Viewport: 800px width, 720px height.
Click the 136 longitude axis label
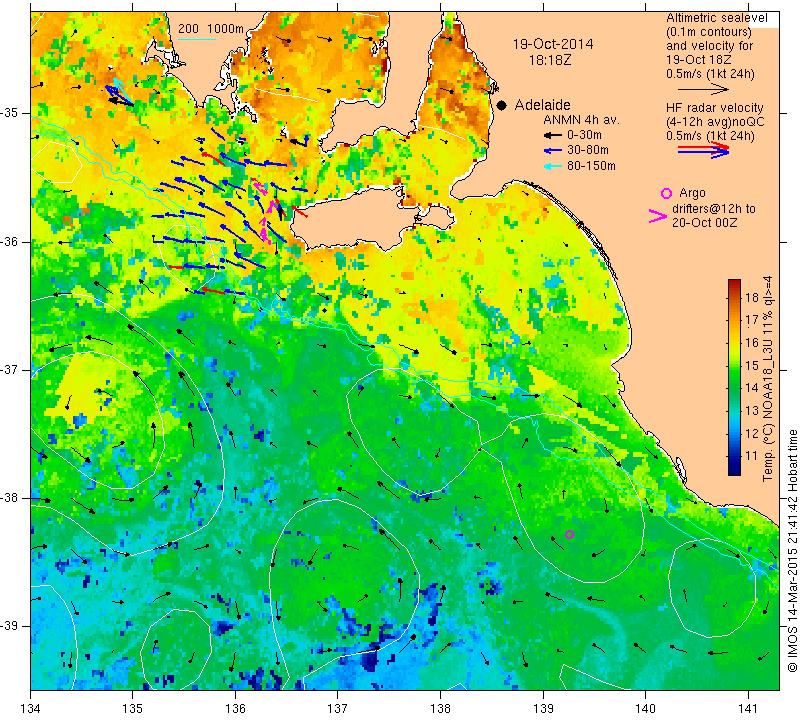pyautogui.click(x=235, y=709)
